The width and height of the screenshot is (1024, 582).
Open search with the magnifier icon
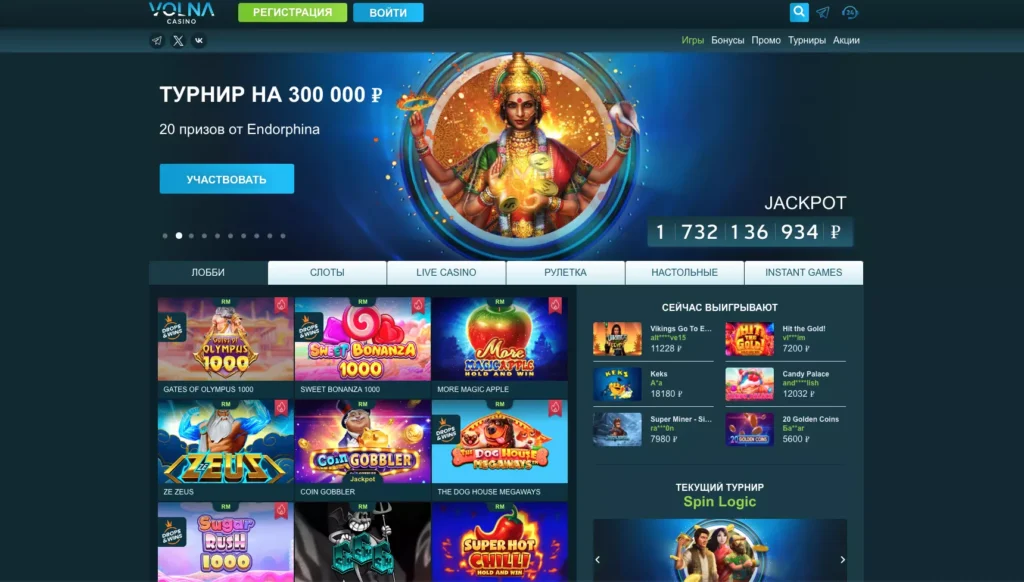coord(799,12)
